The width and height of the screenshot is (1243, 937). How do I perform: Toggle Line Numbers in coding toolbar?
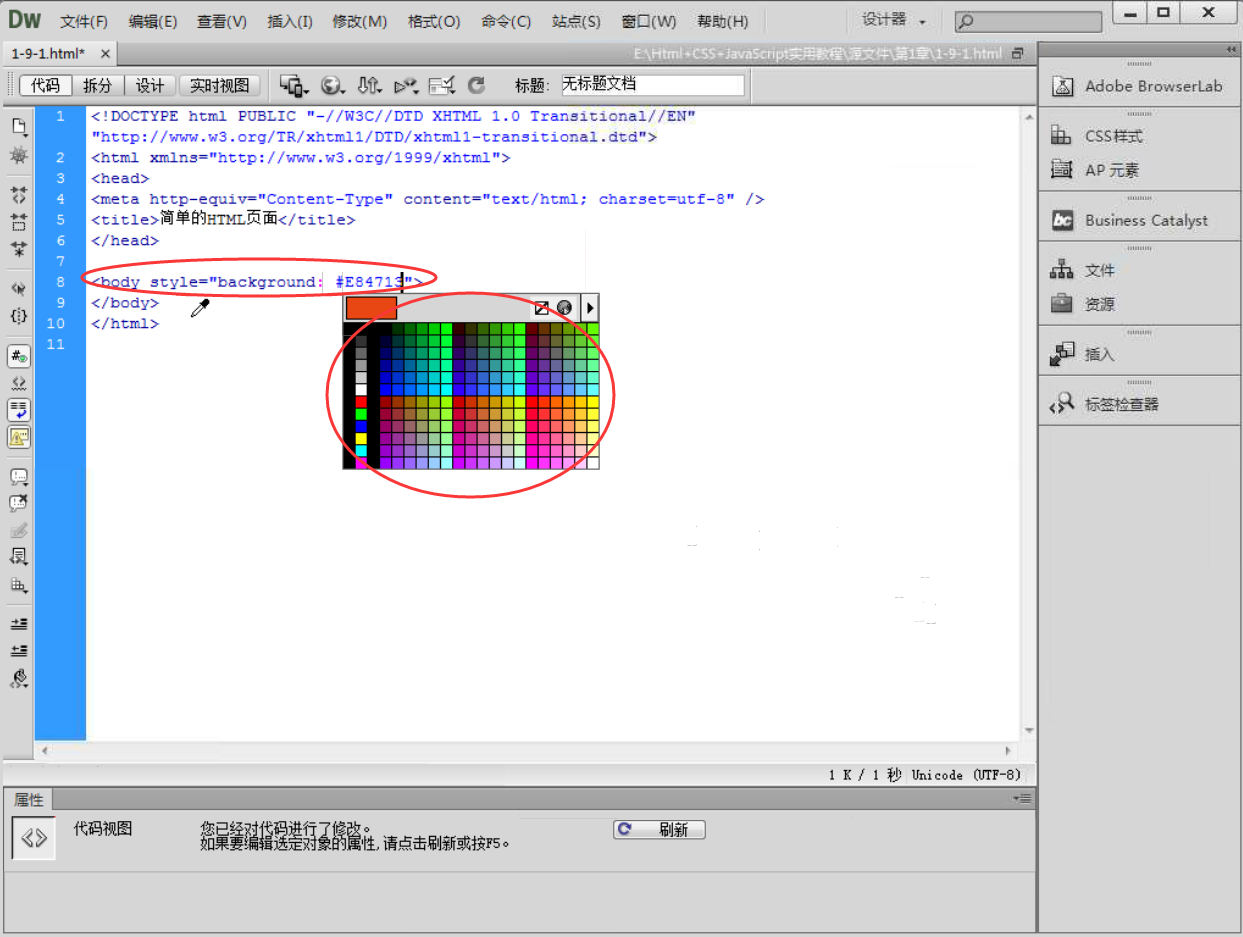click(19, 355)
